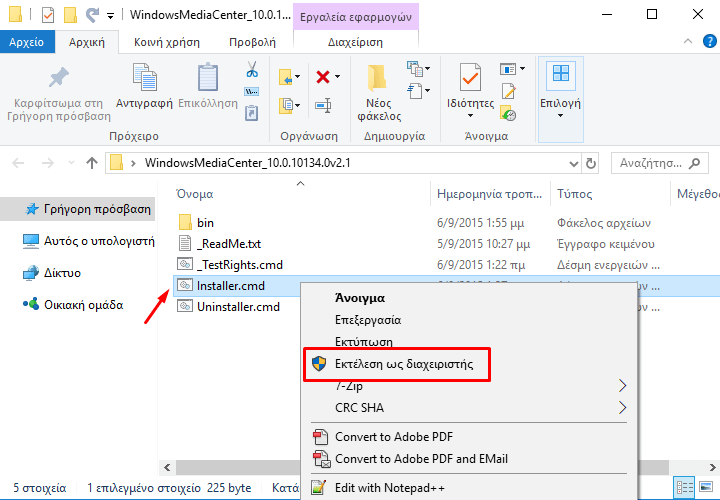The height and width of the screenshot is (500, 720).
Task: Switch to Large icons view in status bar
Action: 706,487
